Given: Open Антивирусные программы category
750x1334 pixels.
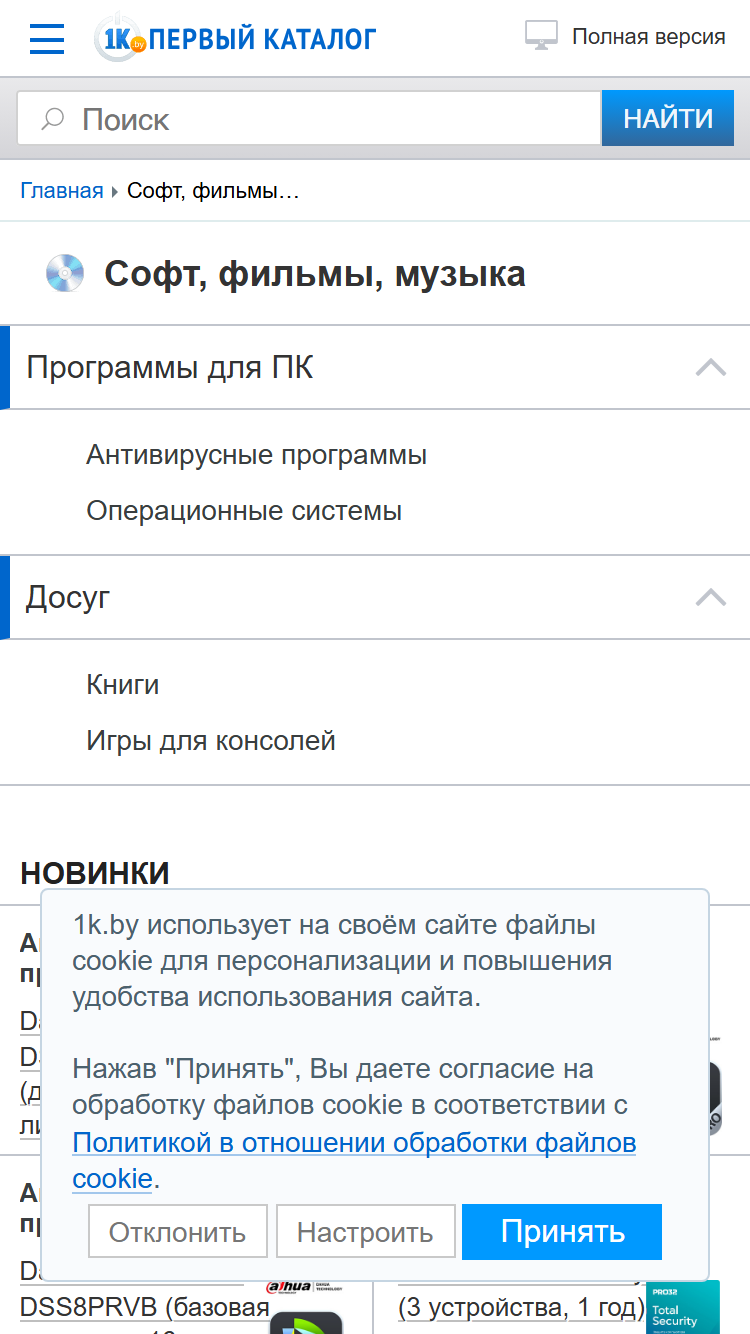Looking at the screenshot, I should [257, 455].
